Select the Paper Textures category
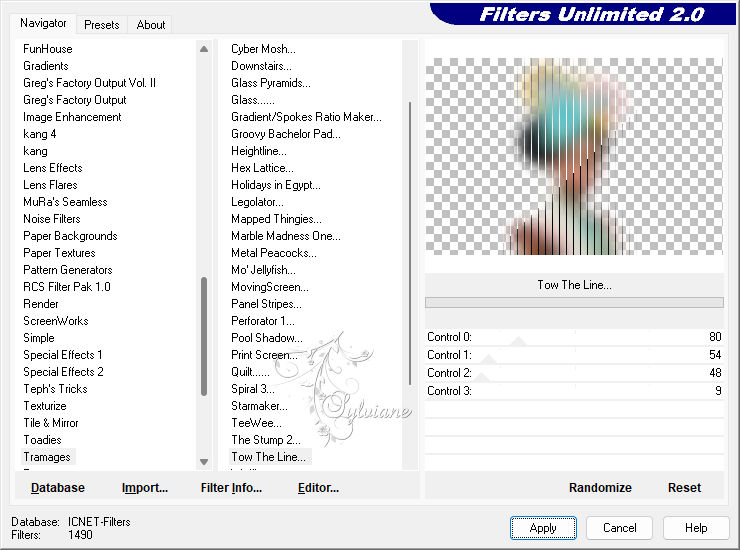 [59, 253]
